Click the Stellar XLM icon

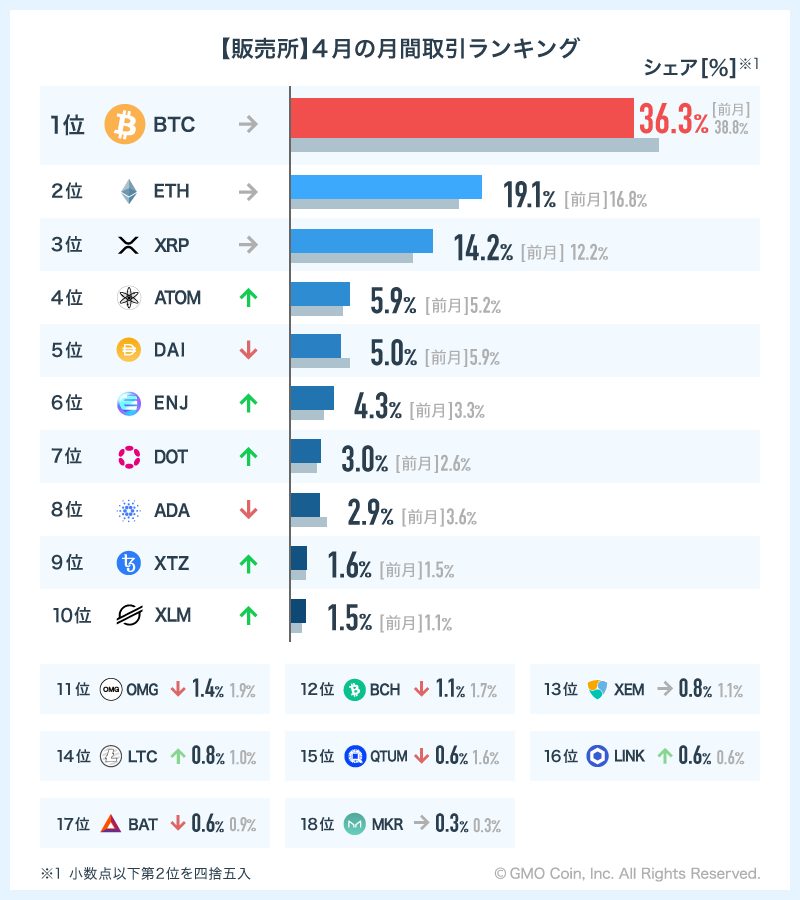129,615
